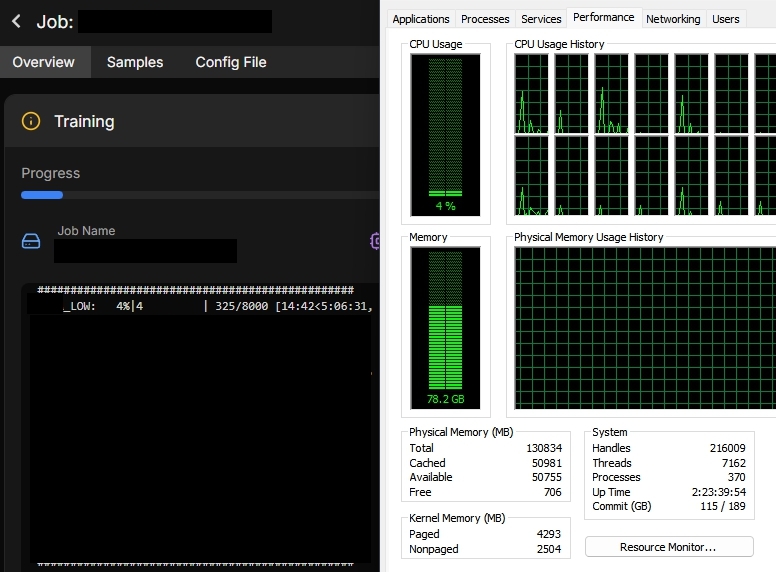
Task: Click the first CPU Usage History graph
Action: 531,94
